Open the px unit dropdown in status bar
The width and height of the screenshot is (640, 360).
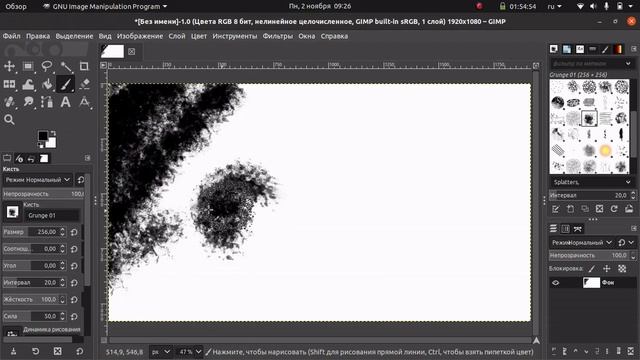(x=161, y=352)
